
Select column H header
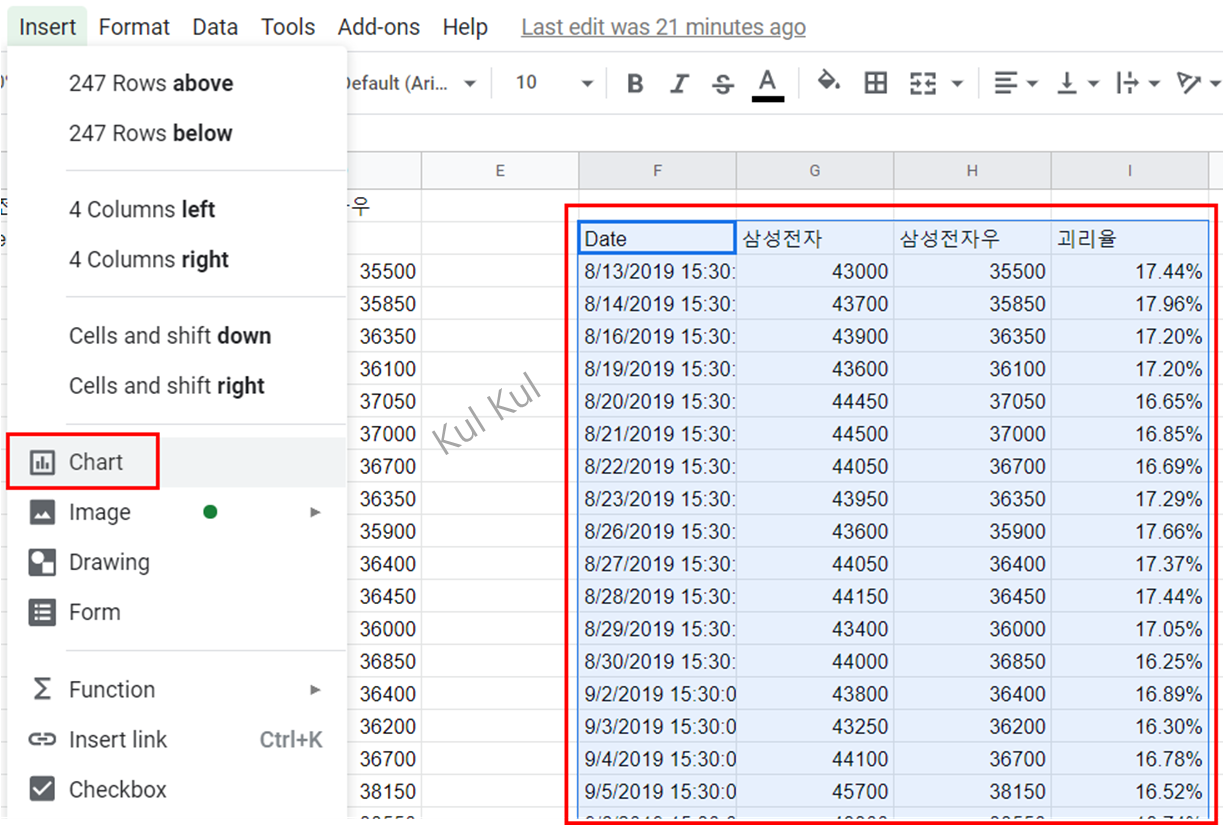pyautogui.click(x=972, y=171)
